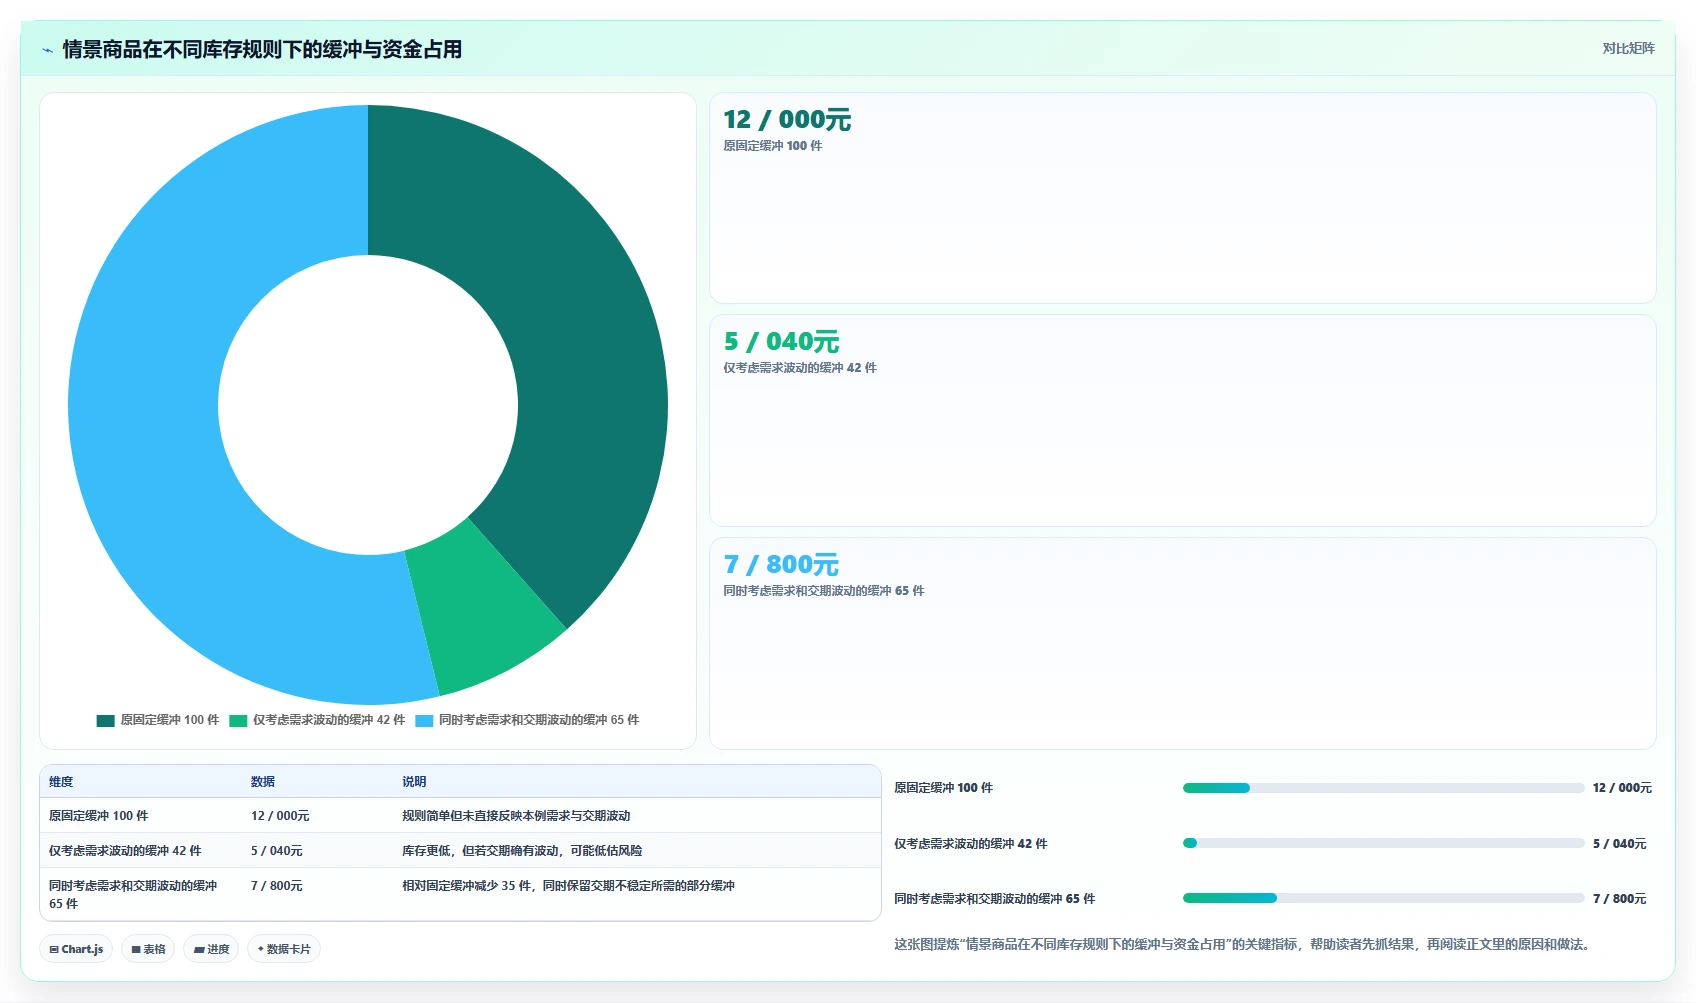The height and width of the screenshot is (1003, 1696).
Task: Click the summary sentence below the progress bars
Action: [x=1241, y=944]
